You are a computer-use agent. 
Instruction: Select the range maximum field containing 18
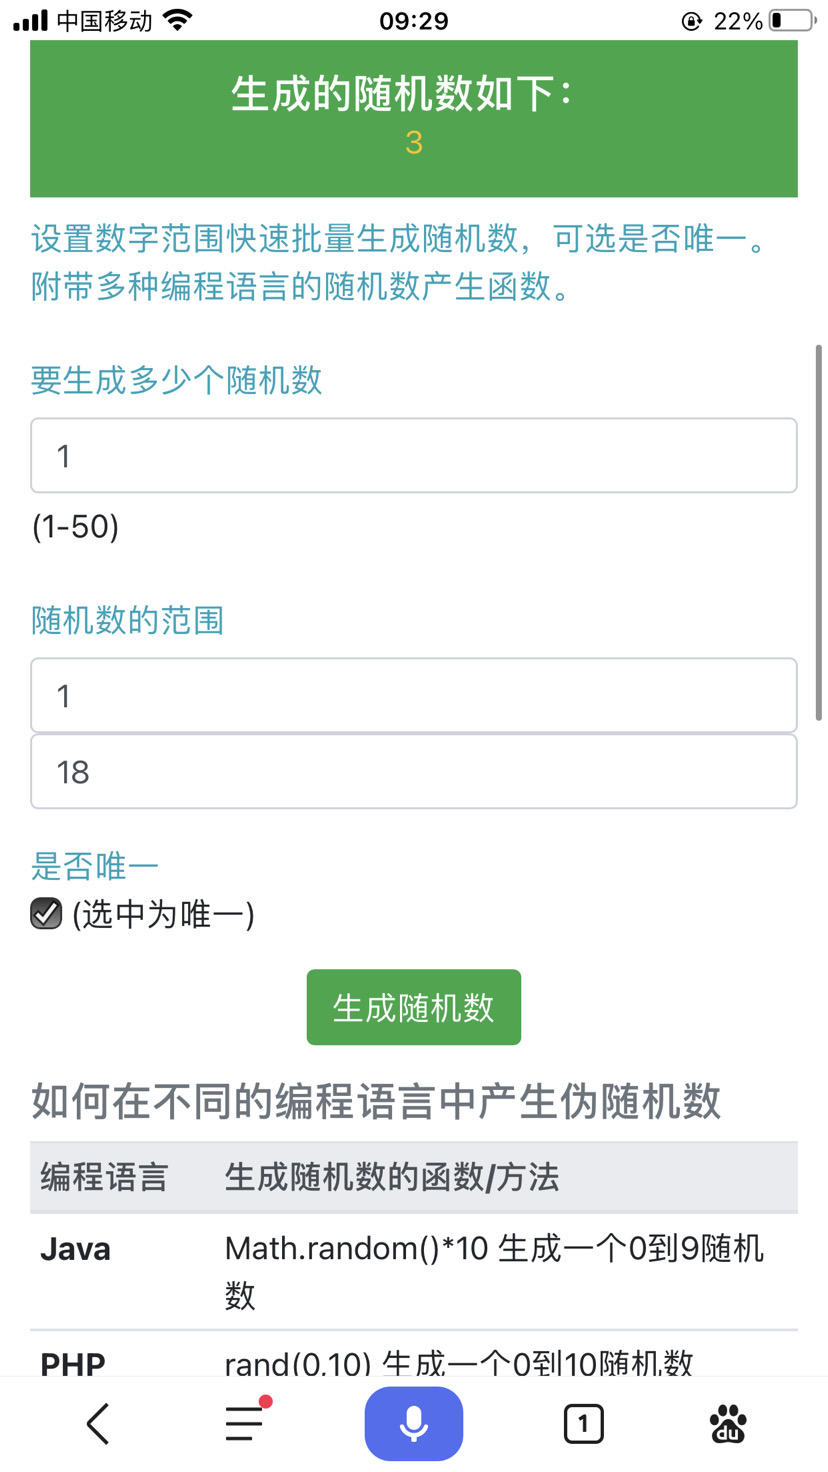pos(414,771)
